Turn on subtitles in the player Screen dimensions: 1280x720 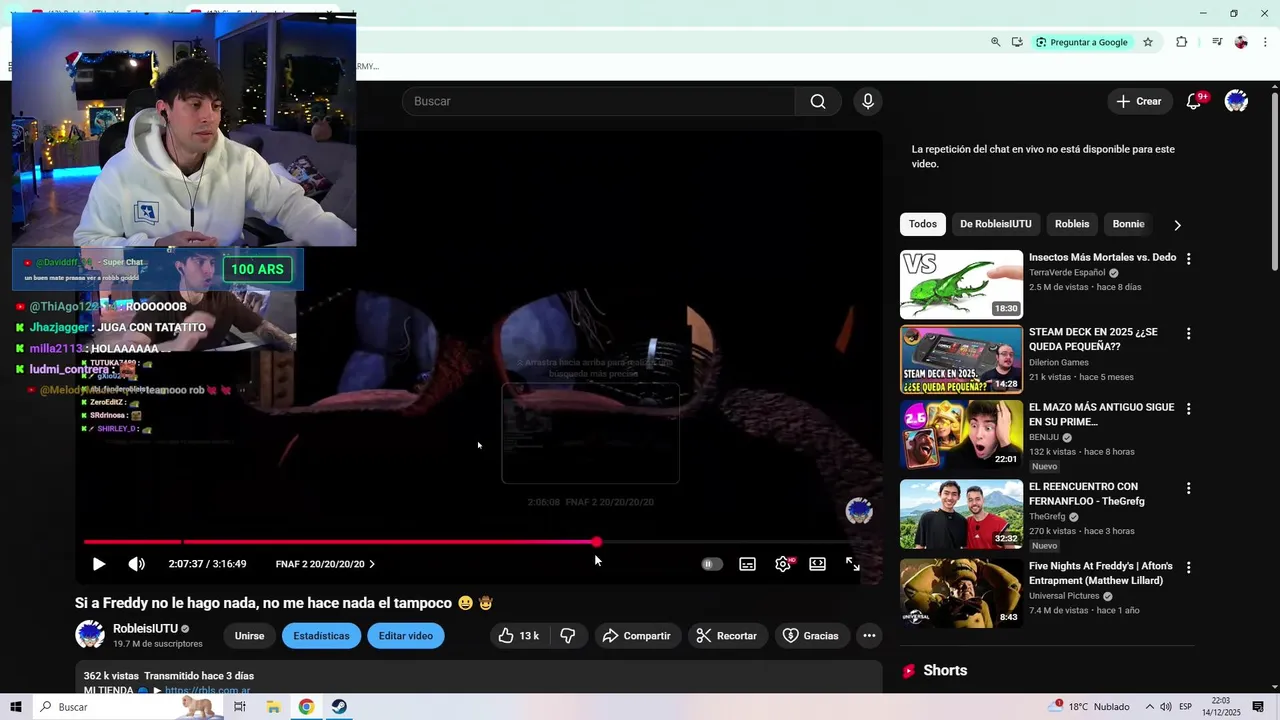[747, 564]
